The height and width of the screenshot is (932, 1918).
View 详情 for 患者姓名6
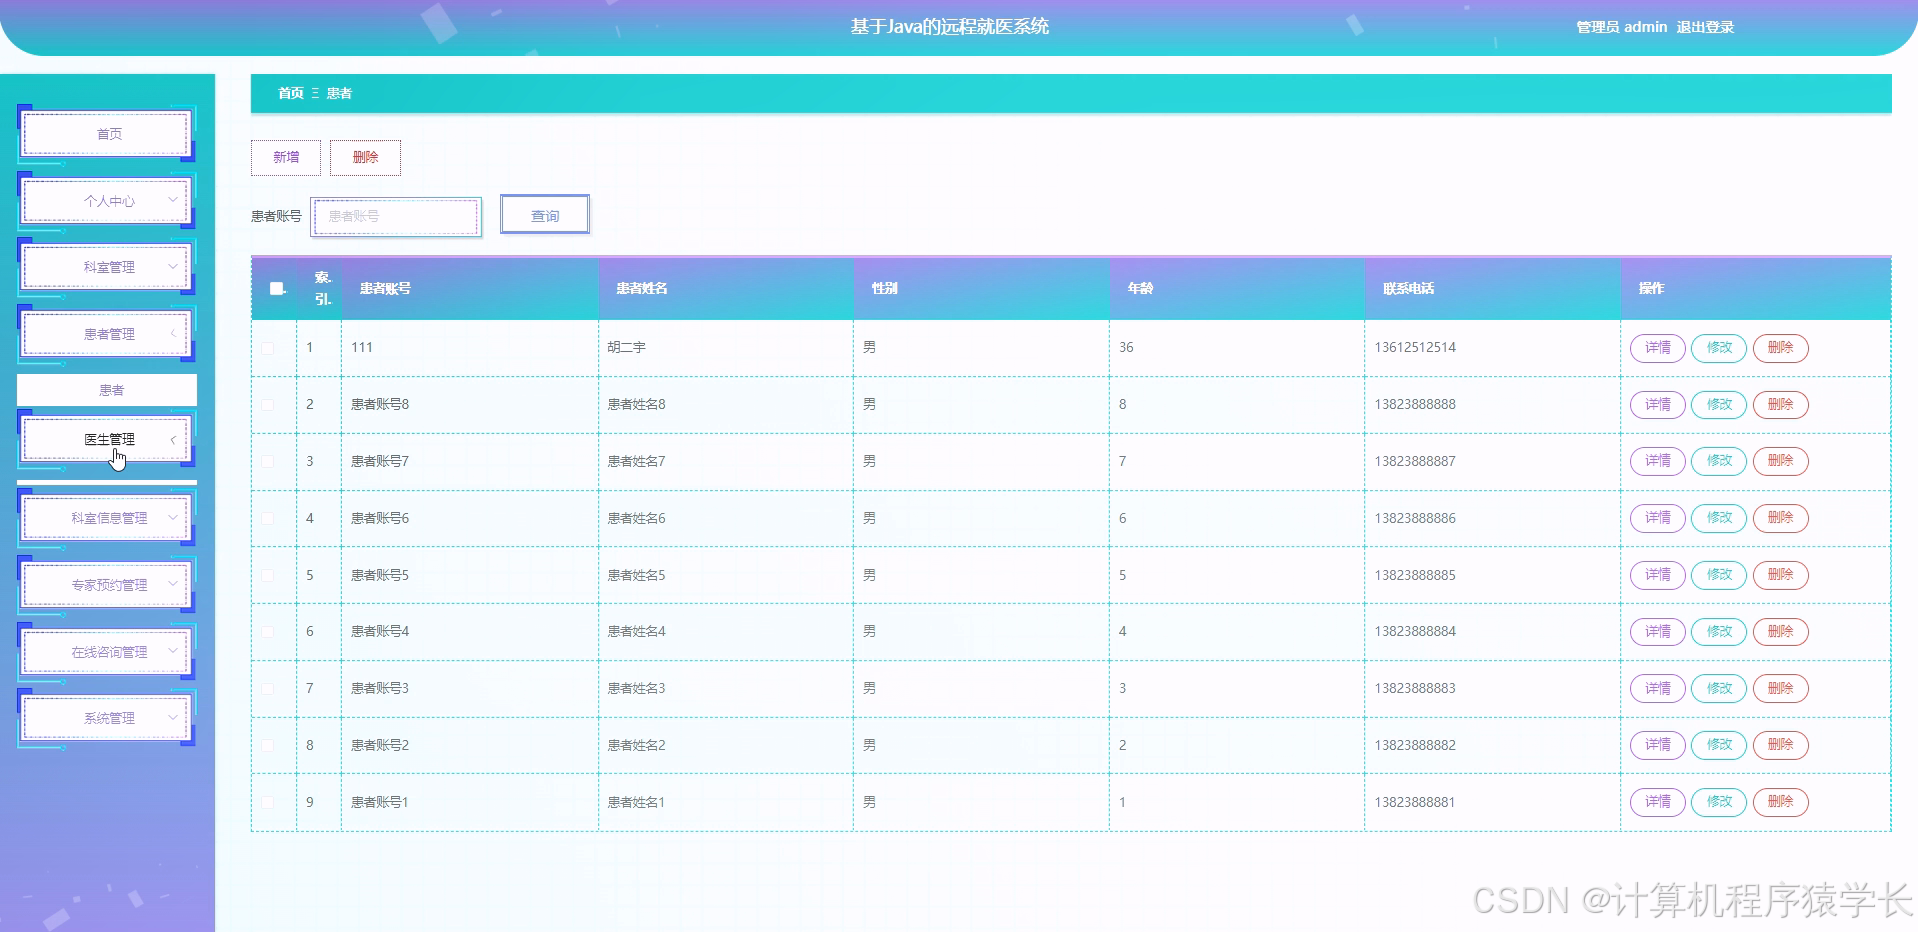click(x=1658, y=518)
